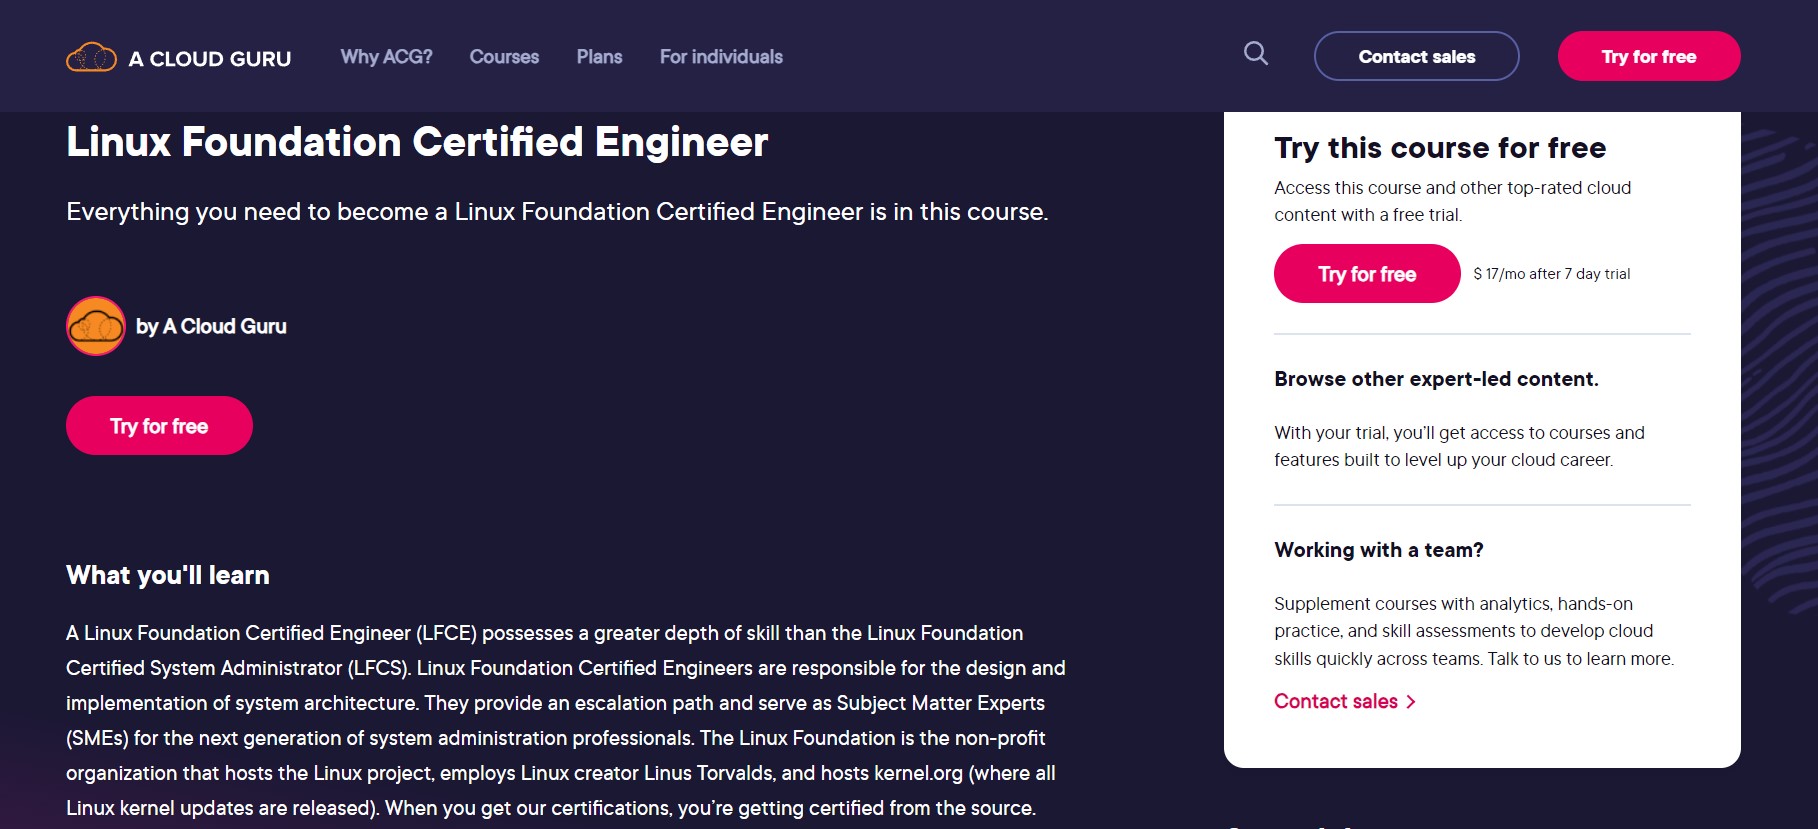Go to Plans in the navigation bar
1818x829 pixels.
pos(599,57)
